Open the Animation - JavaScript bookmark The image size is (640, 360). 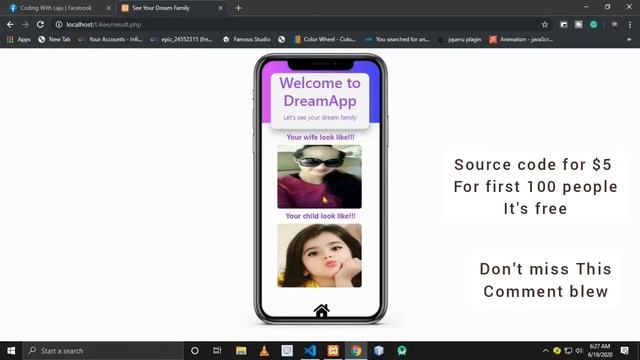tap(521, 39)
